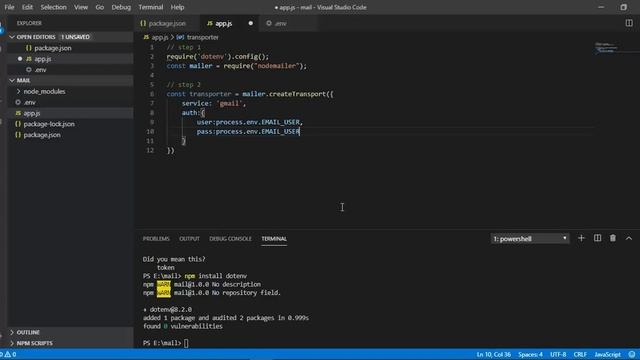Split the terminal
Screen dimensions: 640x360
point(597,238)
